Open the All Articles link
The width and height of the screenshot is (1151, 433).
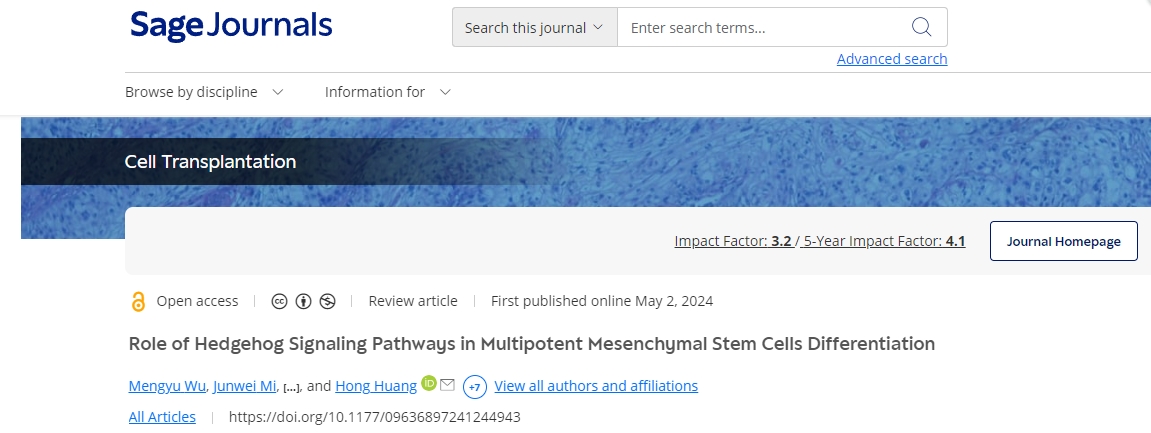(162, 417)
